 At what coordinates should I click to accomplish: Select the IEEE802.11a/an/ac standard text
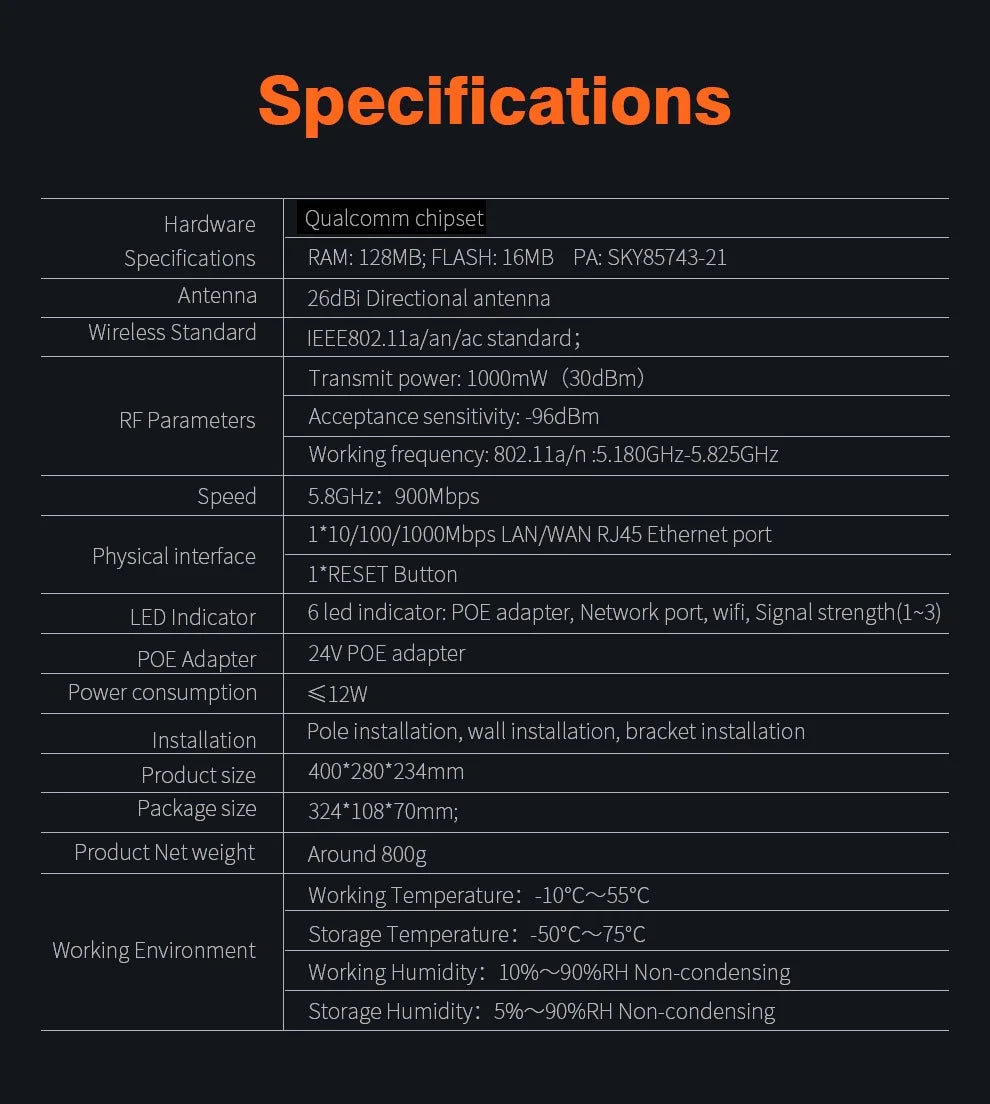tap(443, 338)
